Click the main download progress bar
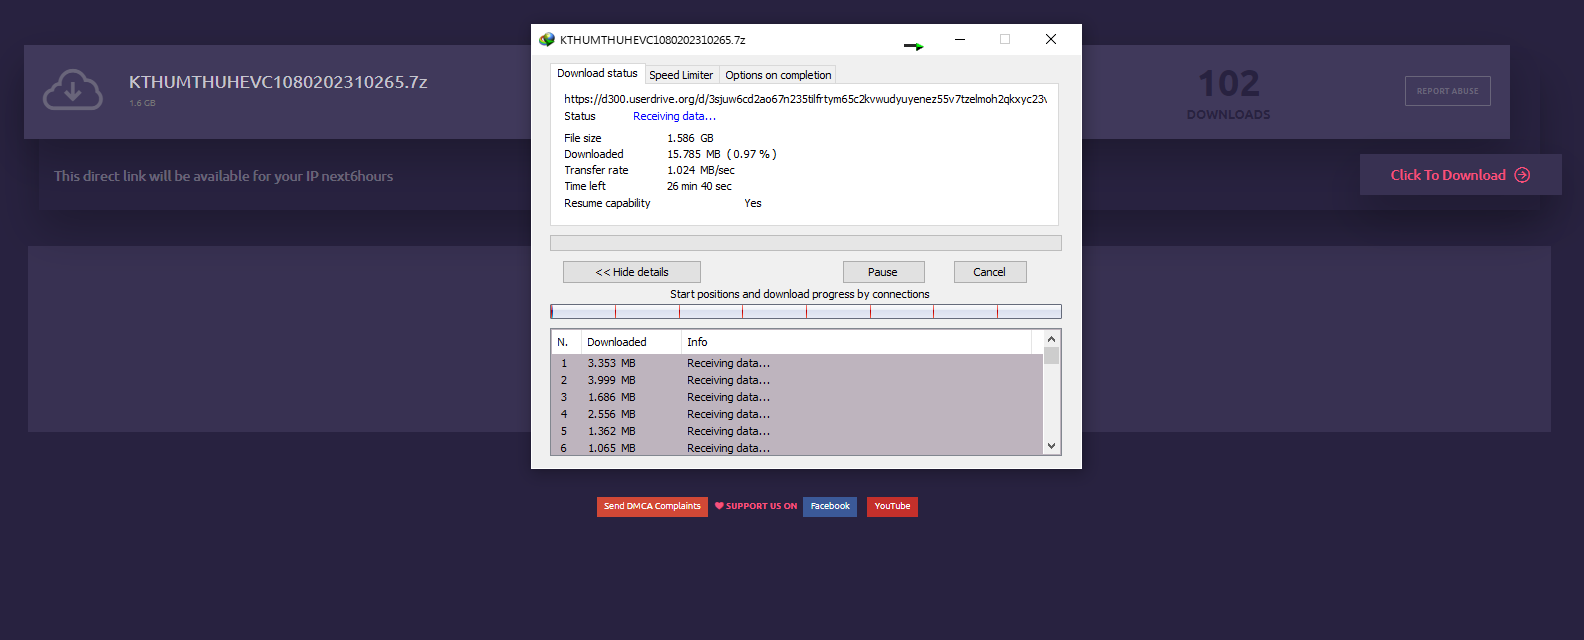1584x640 pixels. click(x=806, y=243)
